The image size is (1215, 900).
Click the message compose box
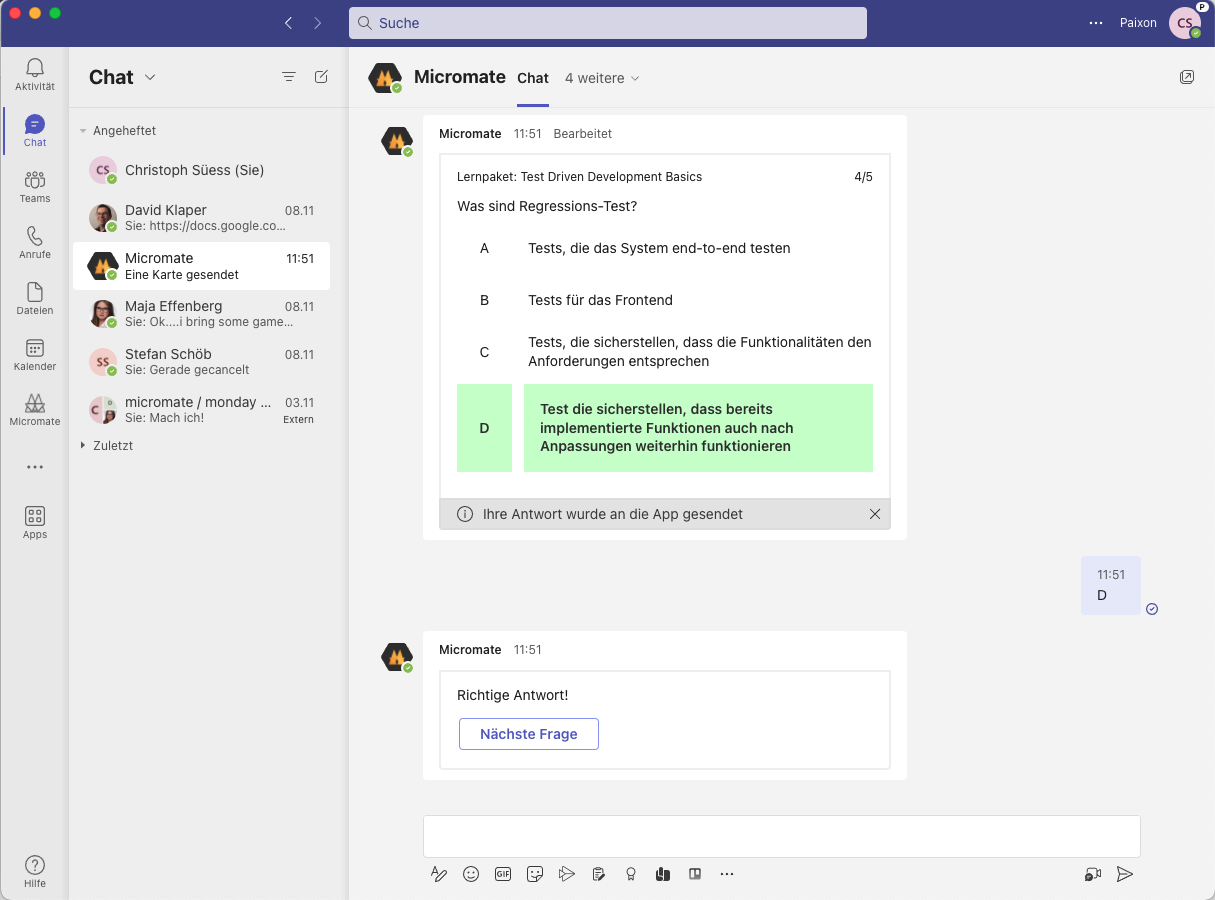[x=782, y=837]
